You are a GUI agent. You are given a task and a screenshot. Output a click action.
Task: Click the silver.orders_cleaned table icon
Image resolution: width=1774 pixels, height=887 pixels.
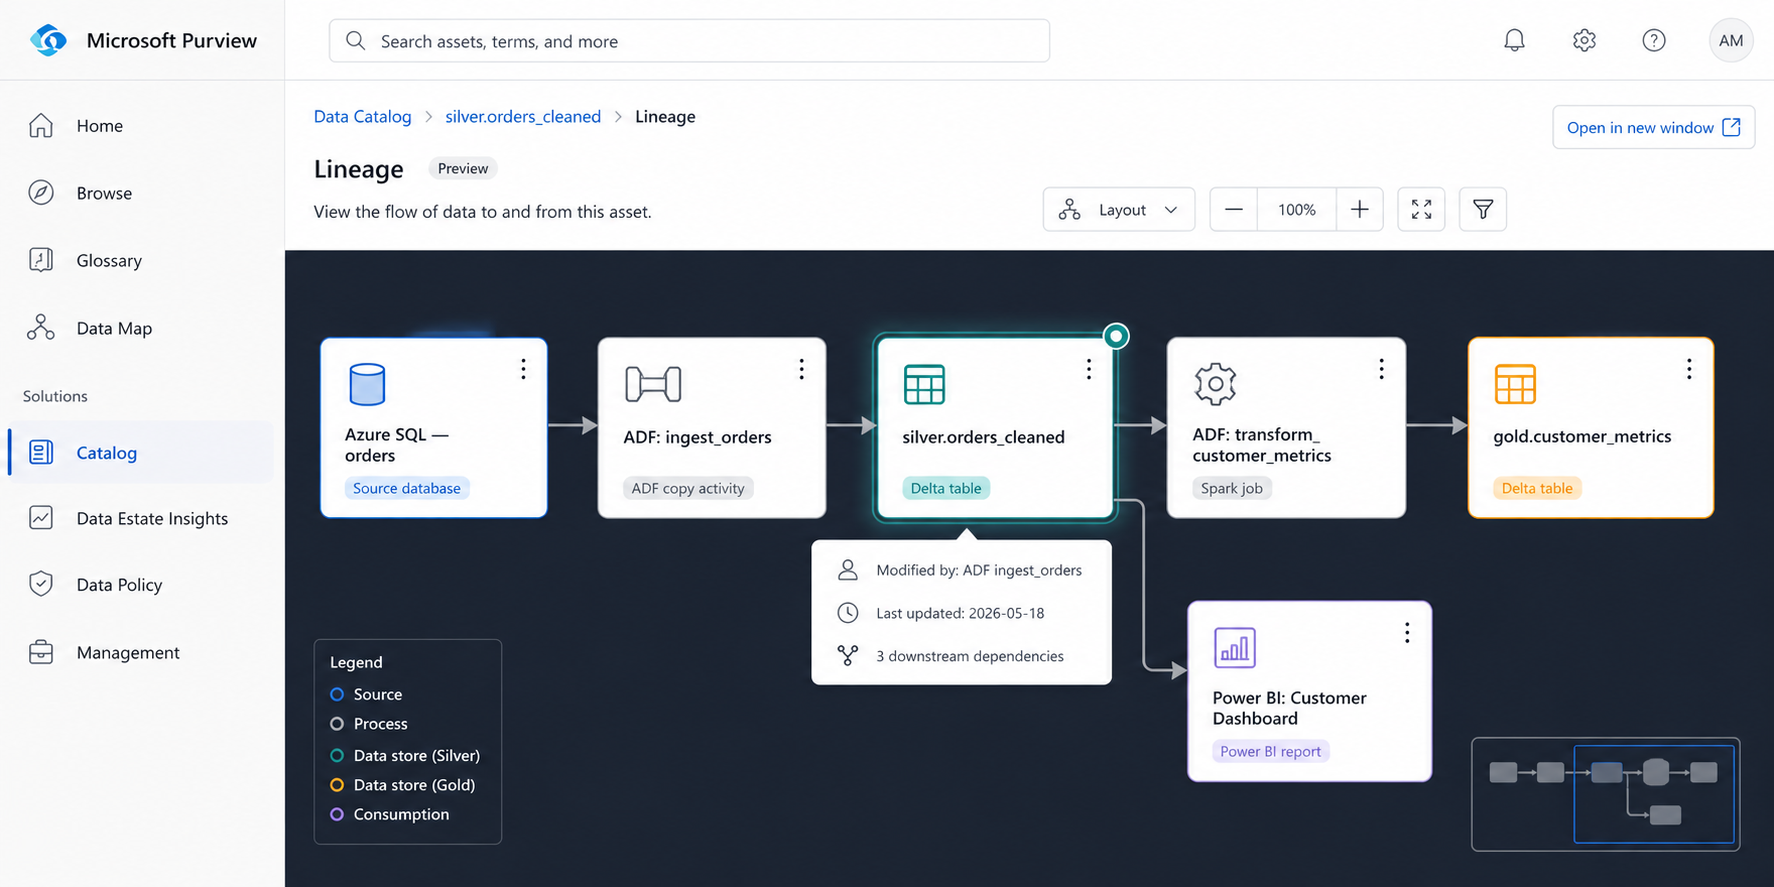pyautogui.click(x=924, y=384)
